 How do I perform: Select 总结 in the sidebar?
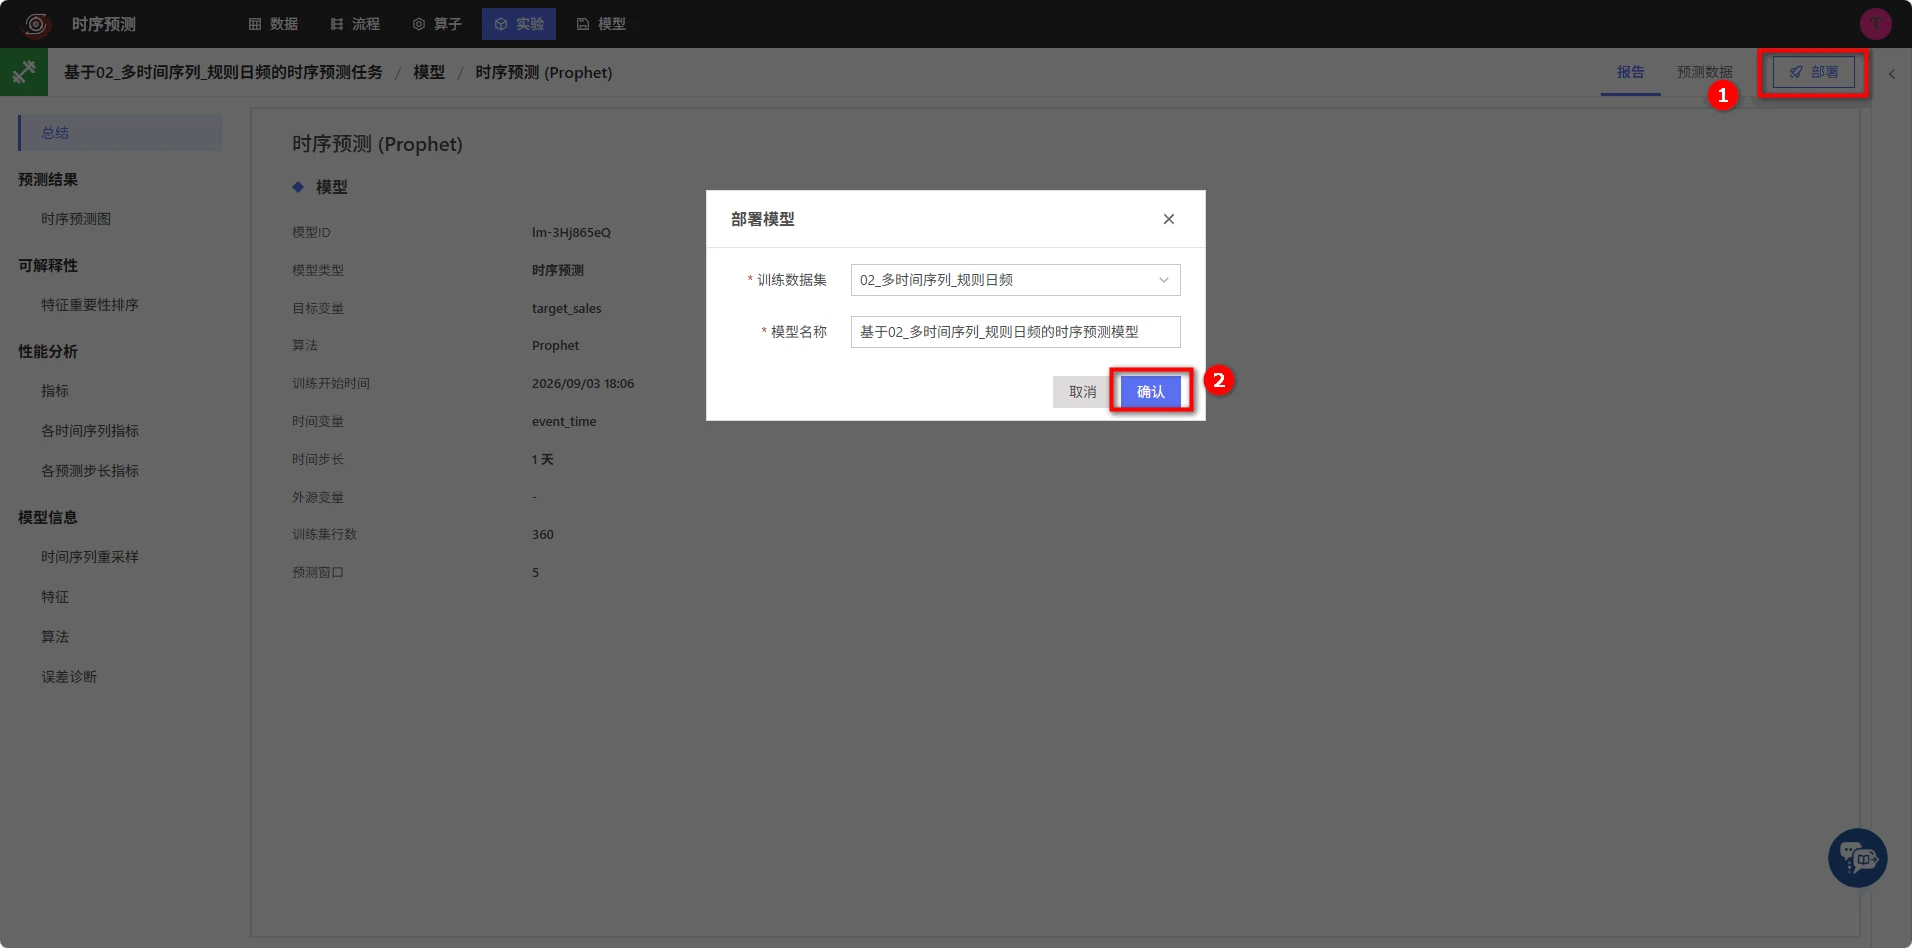(x=120, y=133)
